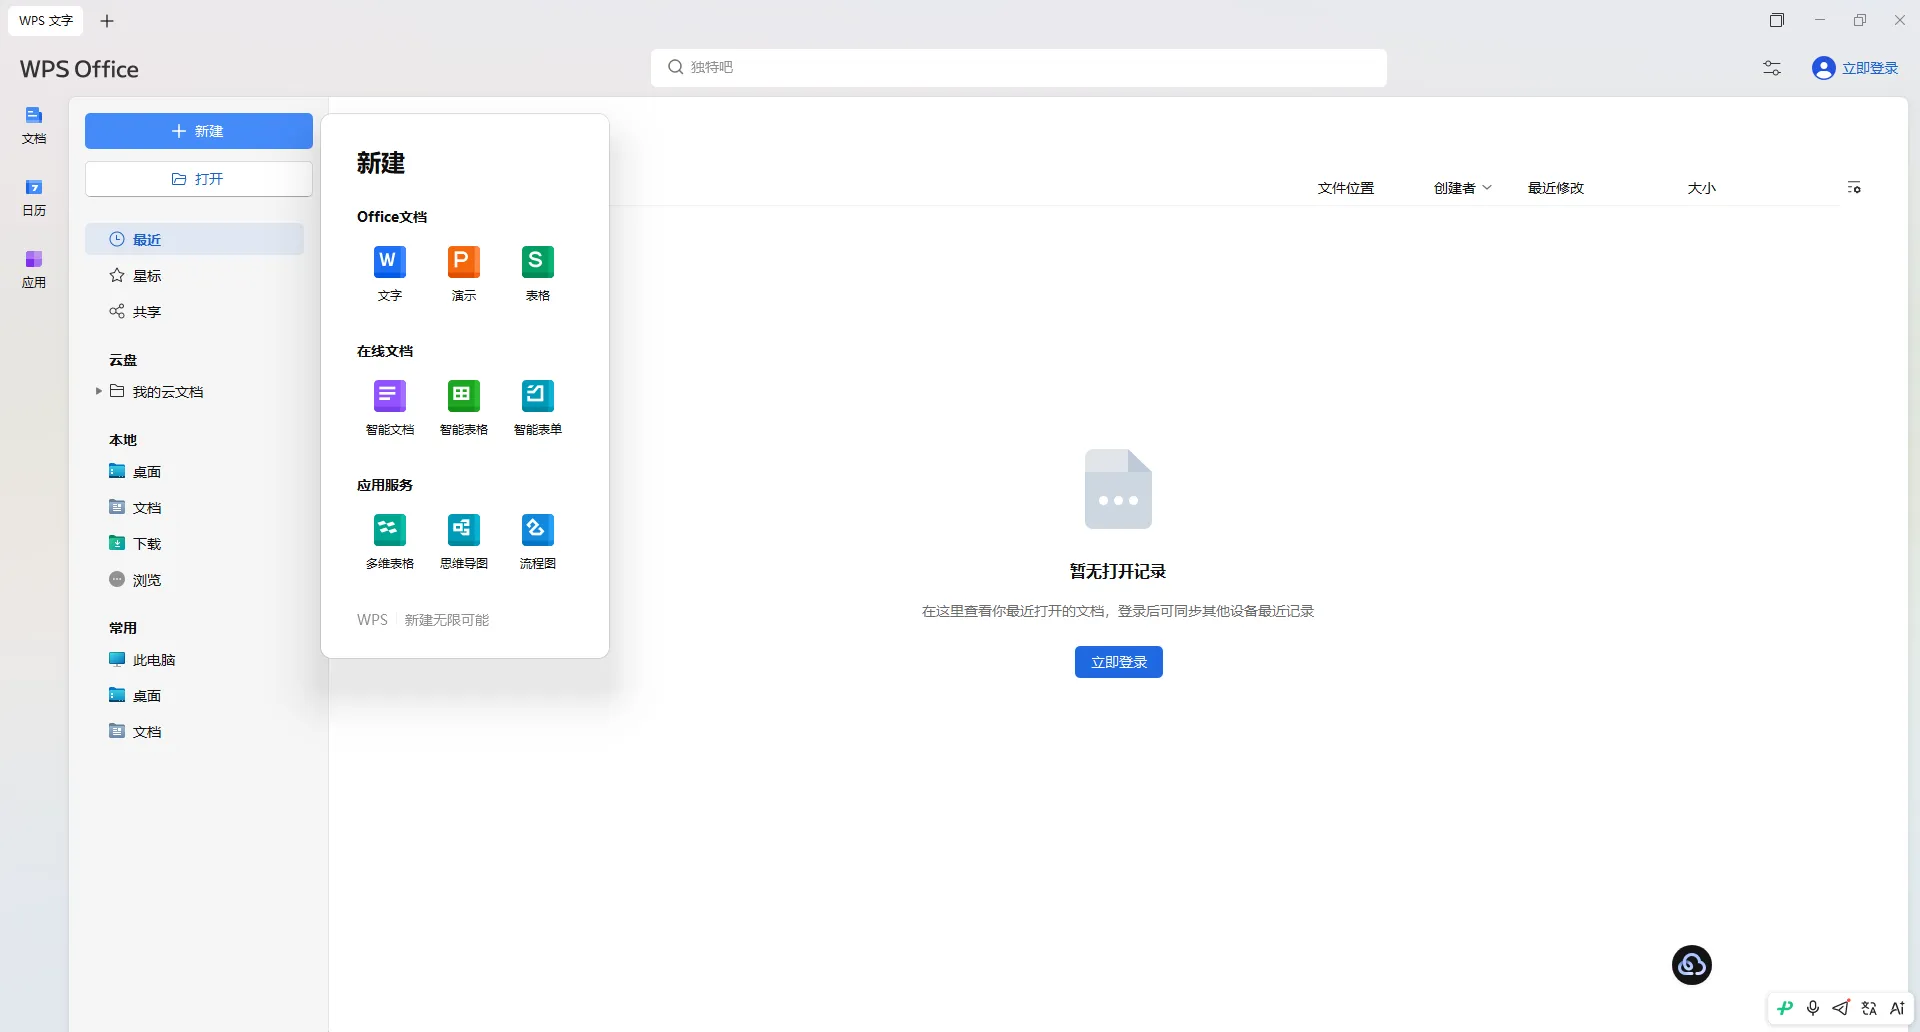Click the translate icon in tray bar
1920x1032 pixels.
point(1869,1008)
